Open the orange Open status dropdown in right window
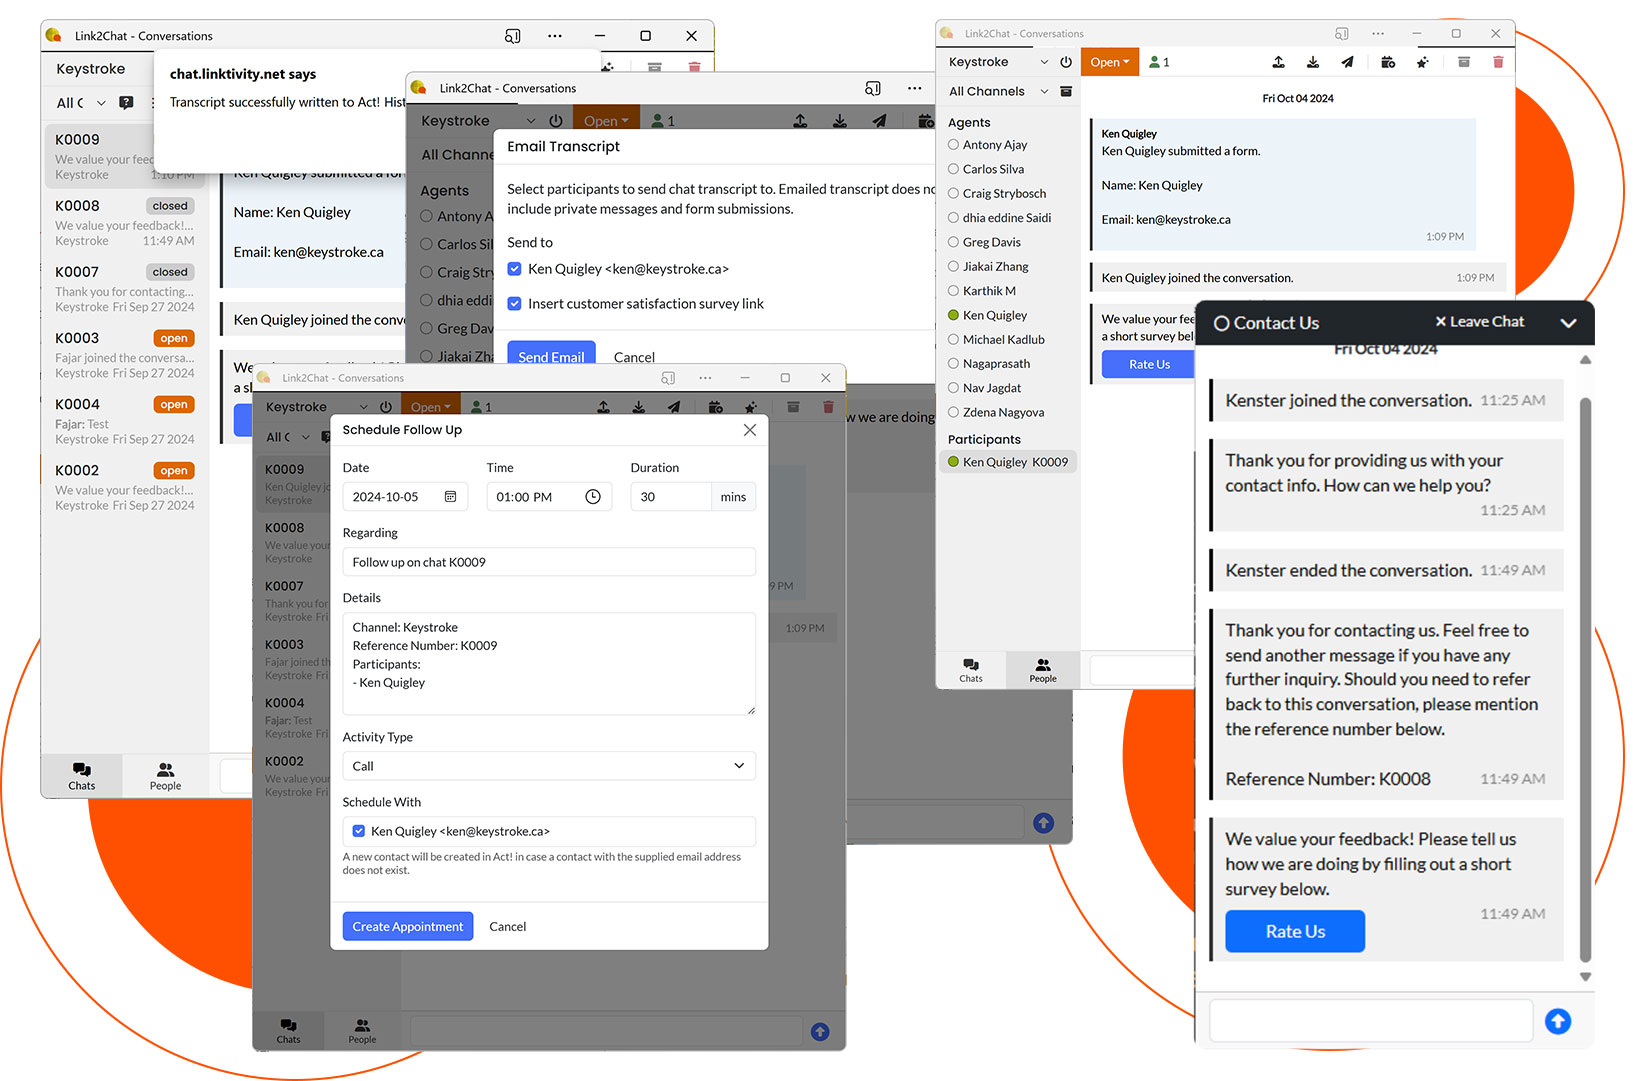Image resolution: width=1648 pixels, height=1081 pixels. (1109, 62)
